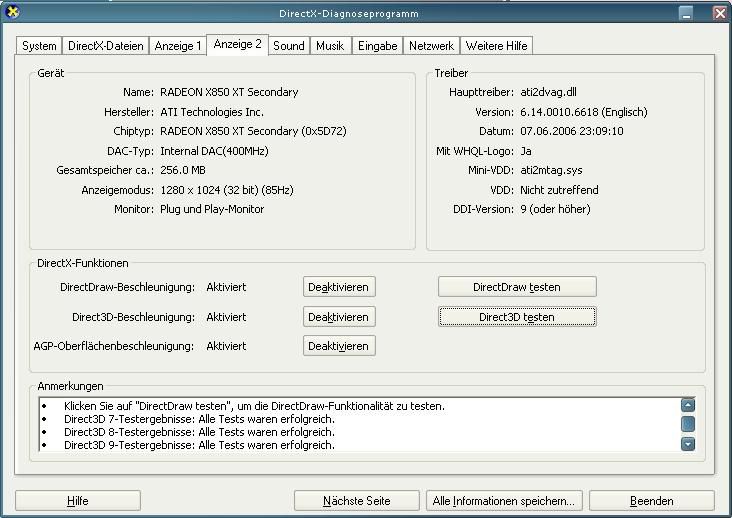This screenshot has width=732, height=518.
Task: Go to the Sound tab
Action: (288, 46)
